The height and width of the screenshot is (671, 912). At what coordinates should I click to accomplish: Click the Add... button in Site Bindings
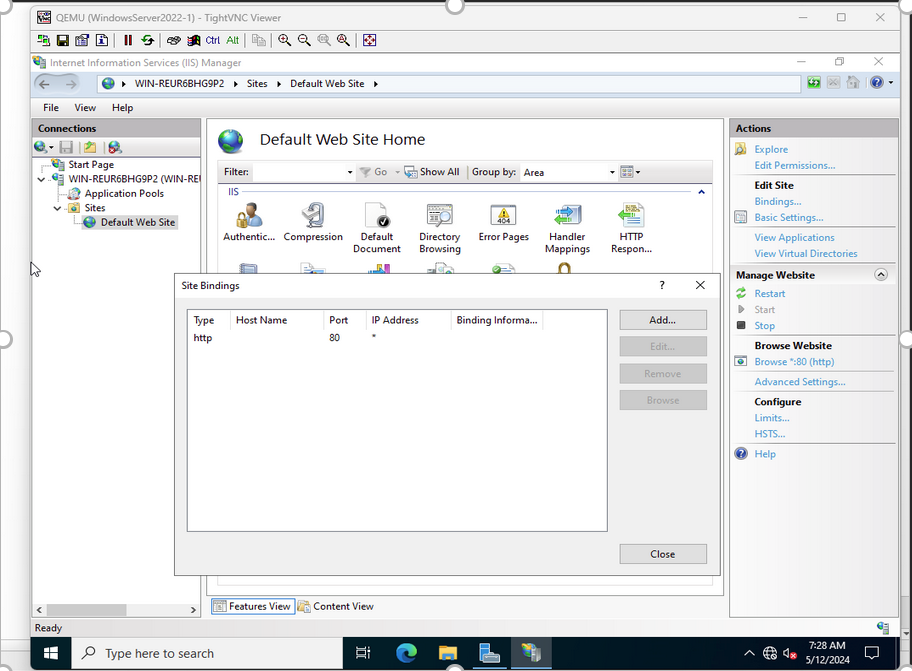point(663,320)
